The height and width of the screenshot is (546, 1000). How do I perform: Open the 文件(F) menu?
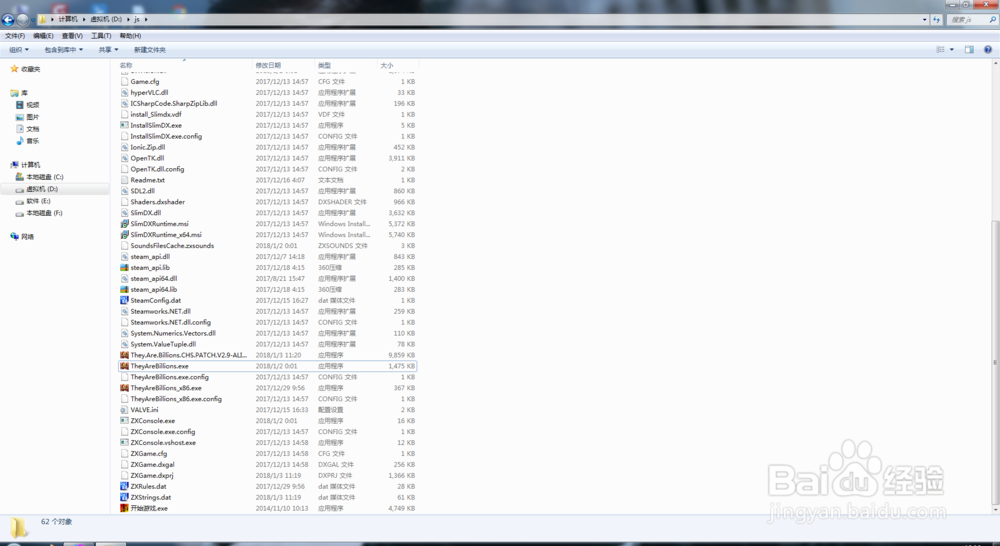[15, 36]
